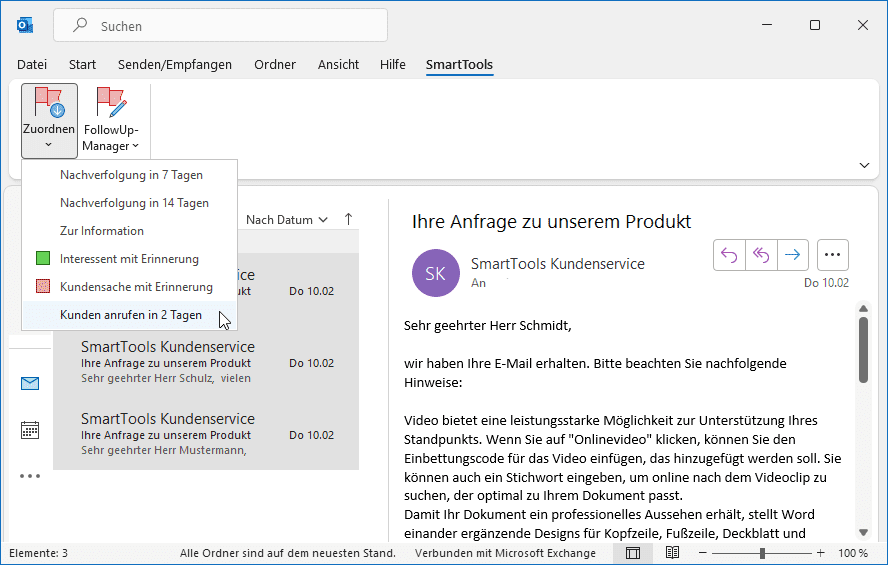This screenshot has height=565, width=888.
Task: Click in the Suchen search box
Action: click(x=220, y=26)
